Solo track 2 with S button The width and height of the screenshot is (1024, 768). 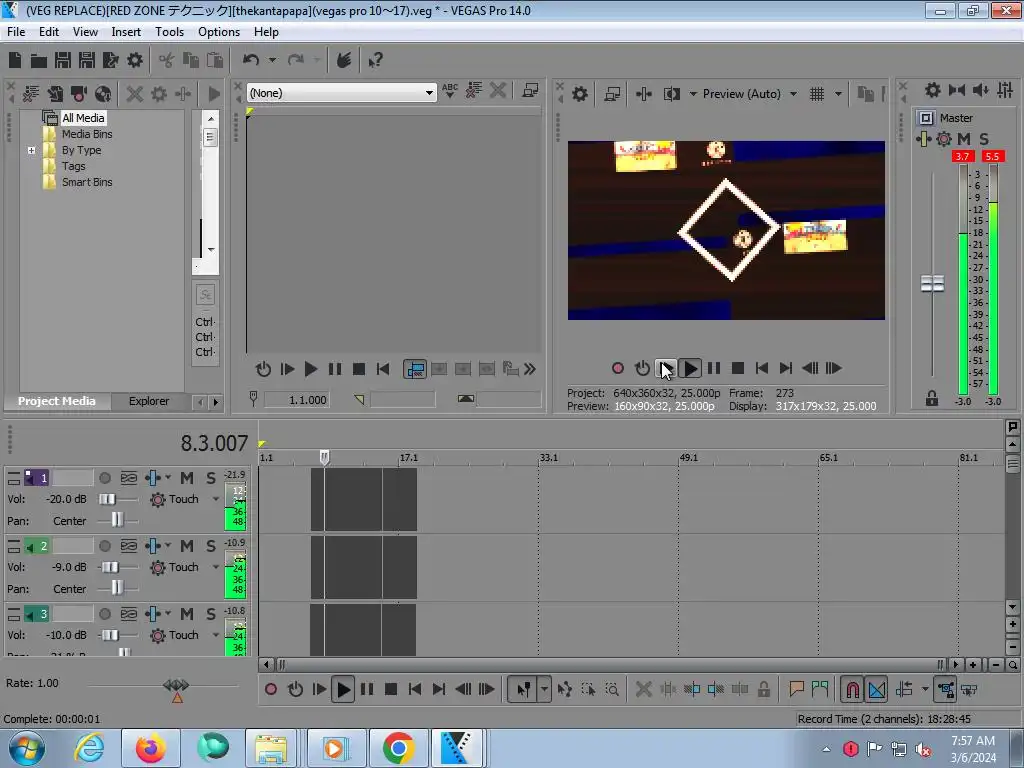click(211, 546)
